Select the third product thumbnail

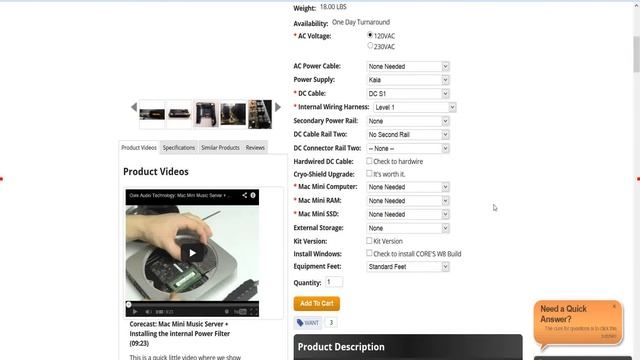(x=206, y=114)
